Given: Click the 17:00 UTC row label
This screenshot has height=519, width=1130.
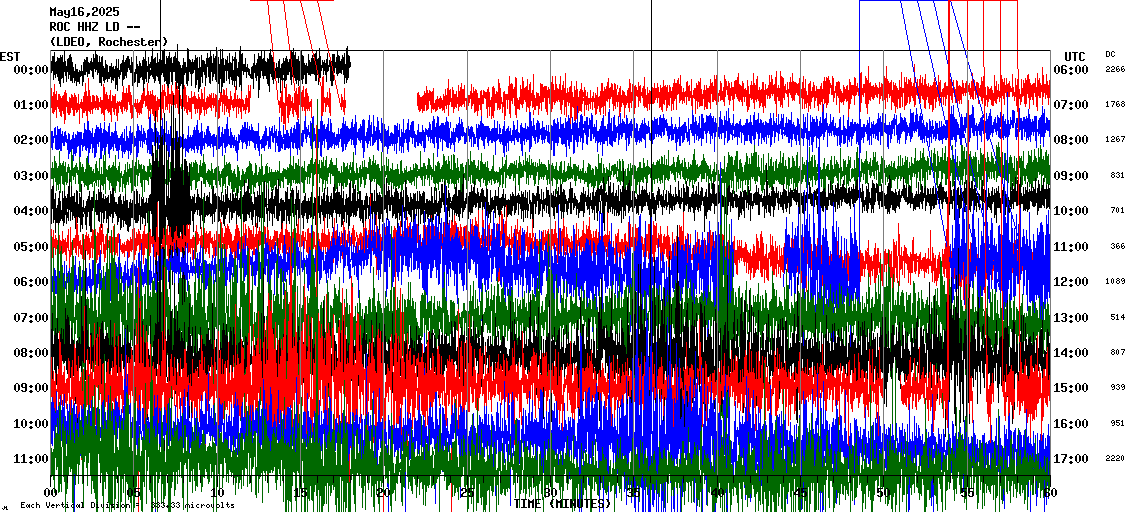Looking at the screenshot, I should [x=1071, y=459].
